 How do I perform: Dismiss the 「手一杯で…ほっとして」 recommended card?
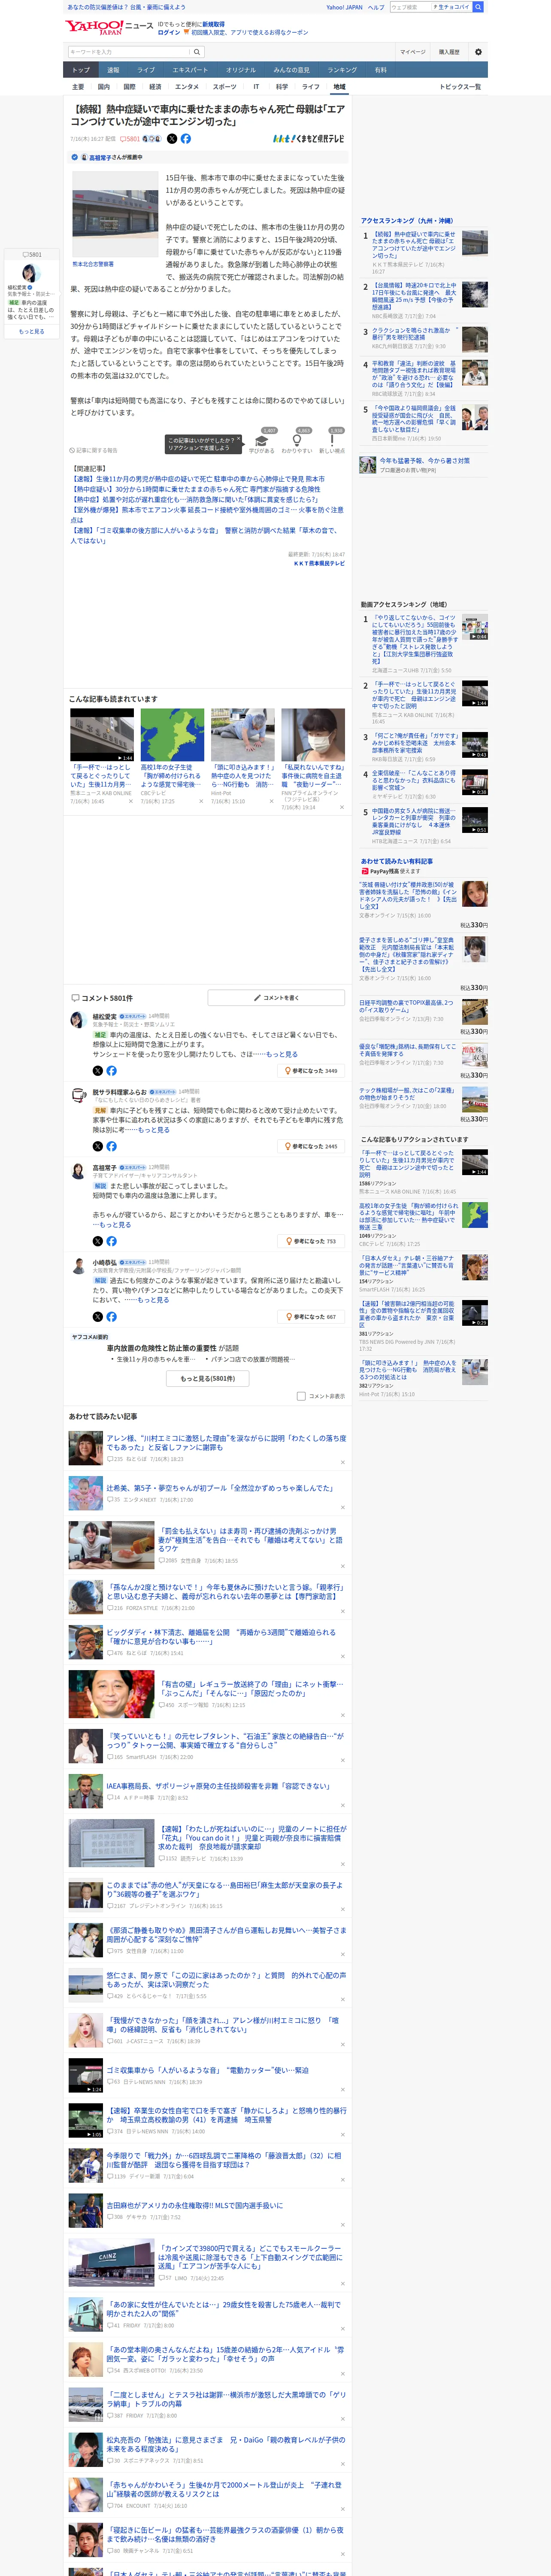[130, 801]
